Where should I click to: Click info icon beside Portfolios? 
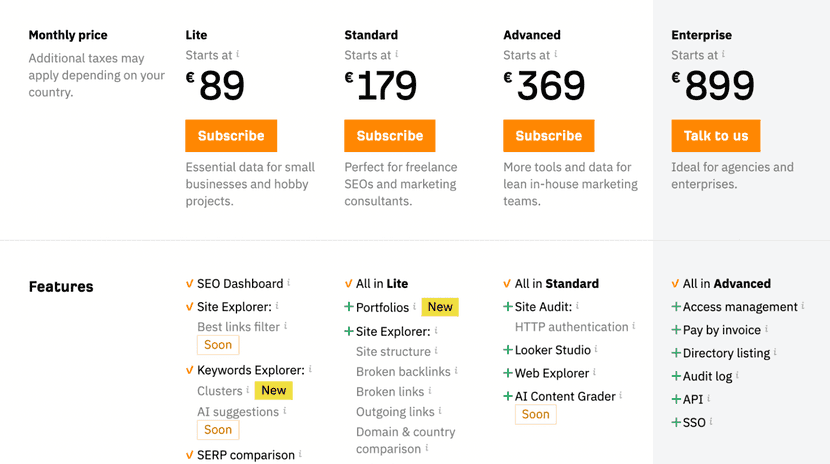point(415,306)
